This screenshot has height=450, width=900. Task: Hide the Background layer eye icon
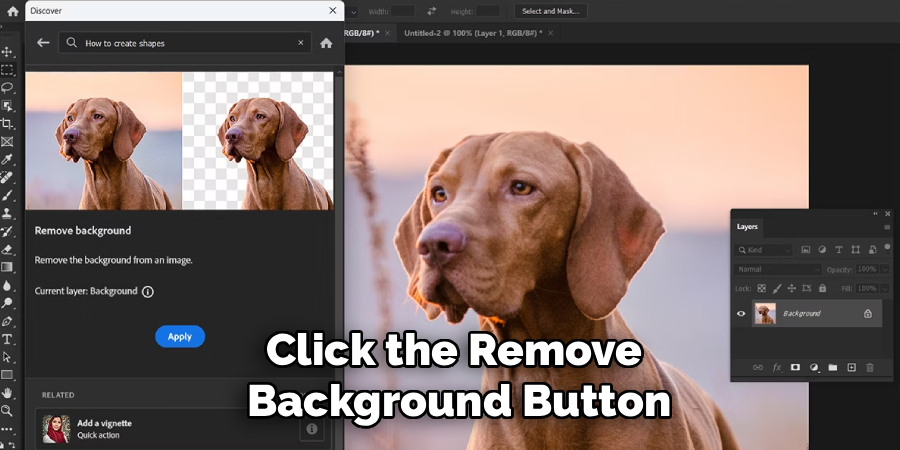[x=741, y=313]
